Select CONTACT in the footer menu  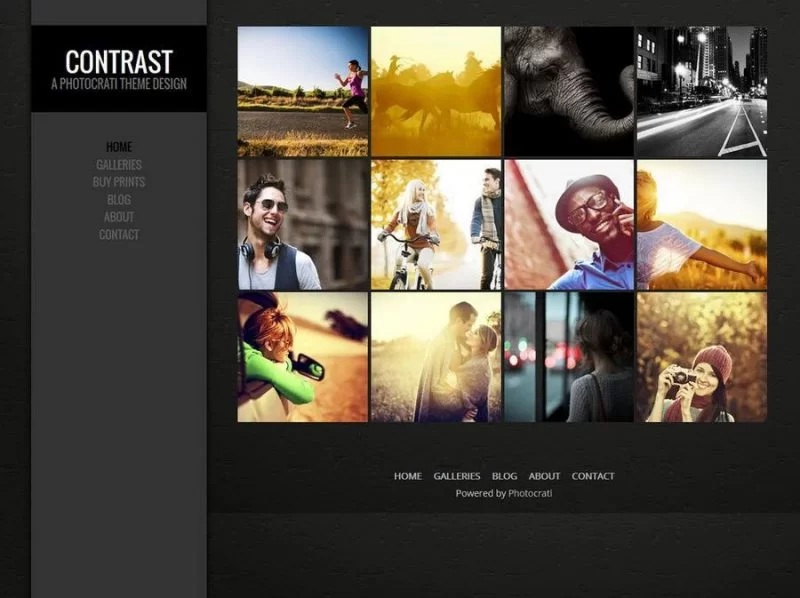point(592,476)
